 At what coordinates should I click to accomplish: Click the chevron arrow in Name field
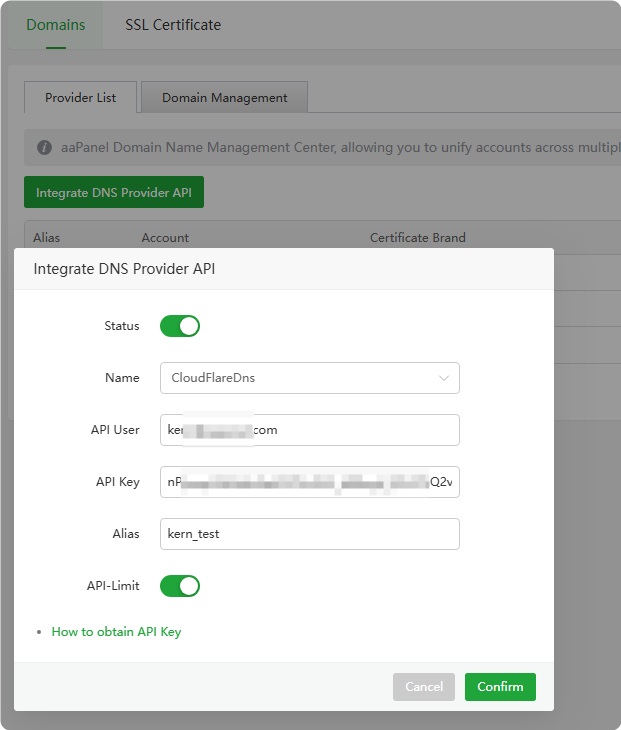point(444,378)
